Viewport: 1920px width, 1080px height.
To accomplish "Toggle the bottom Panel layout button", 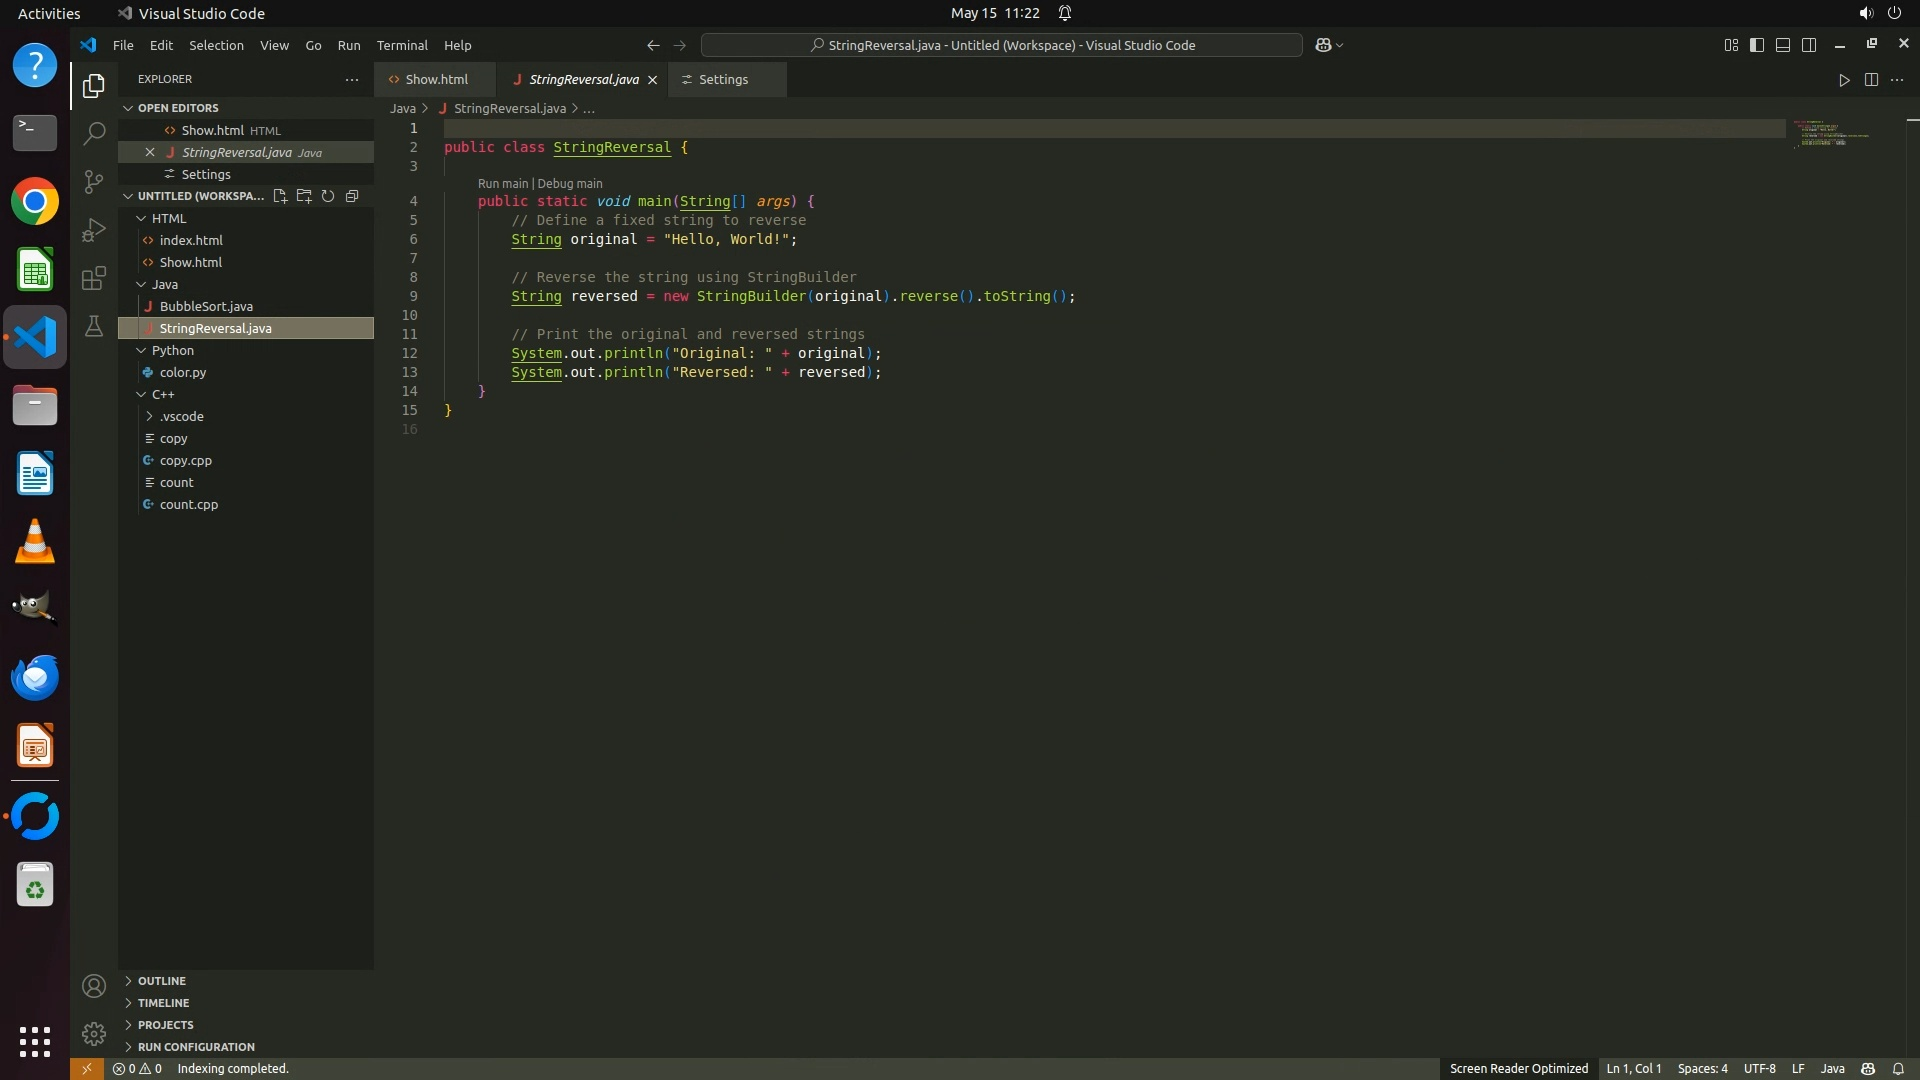I will (1783, 45).
